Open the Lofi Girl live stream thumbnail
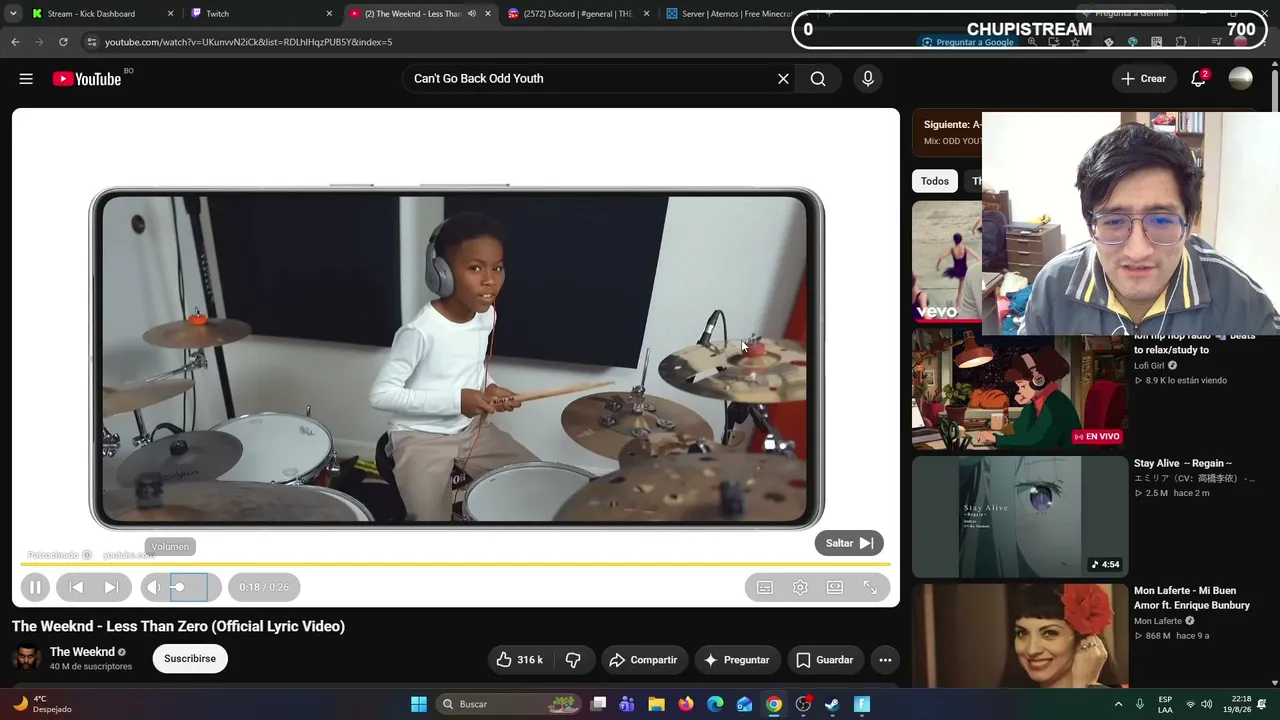 (1019, 390)
